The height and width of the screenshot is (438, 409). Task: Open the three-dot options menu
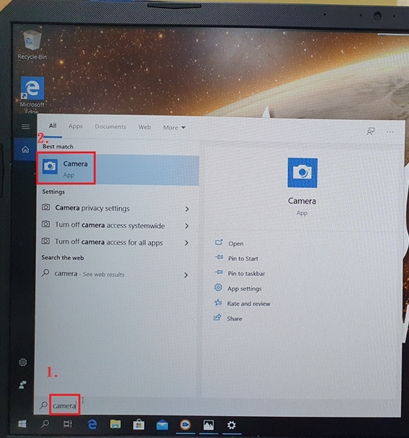(390, 132)
